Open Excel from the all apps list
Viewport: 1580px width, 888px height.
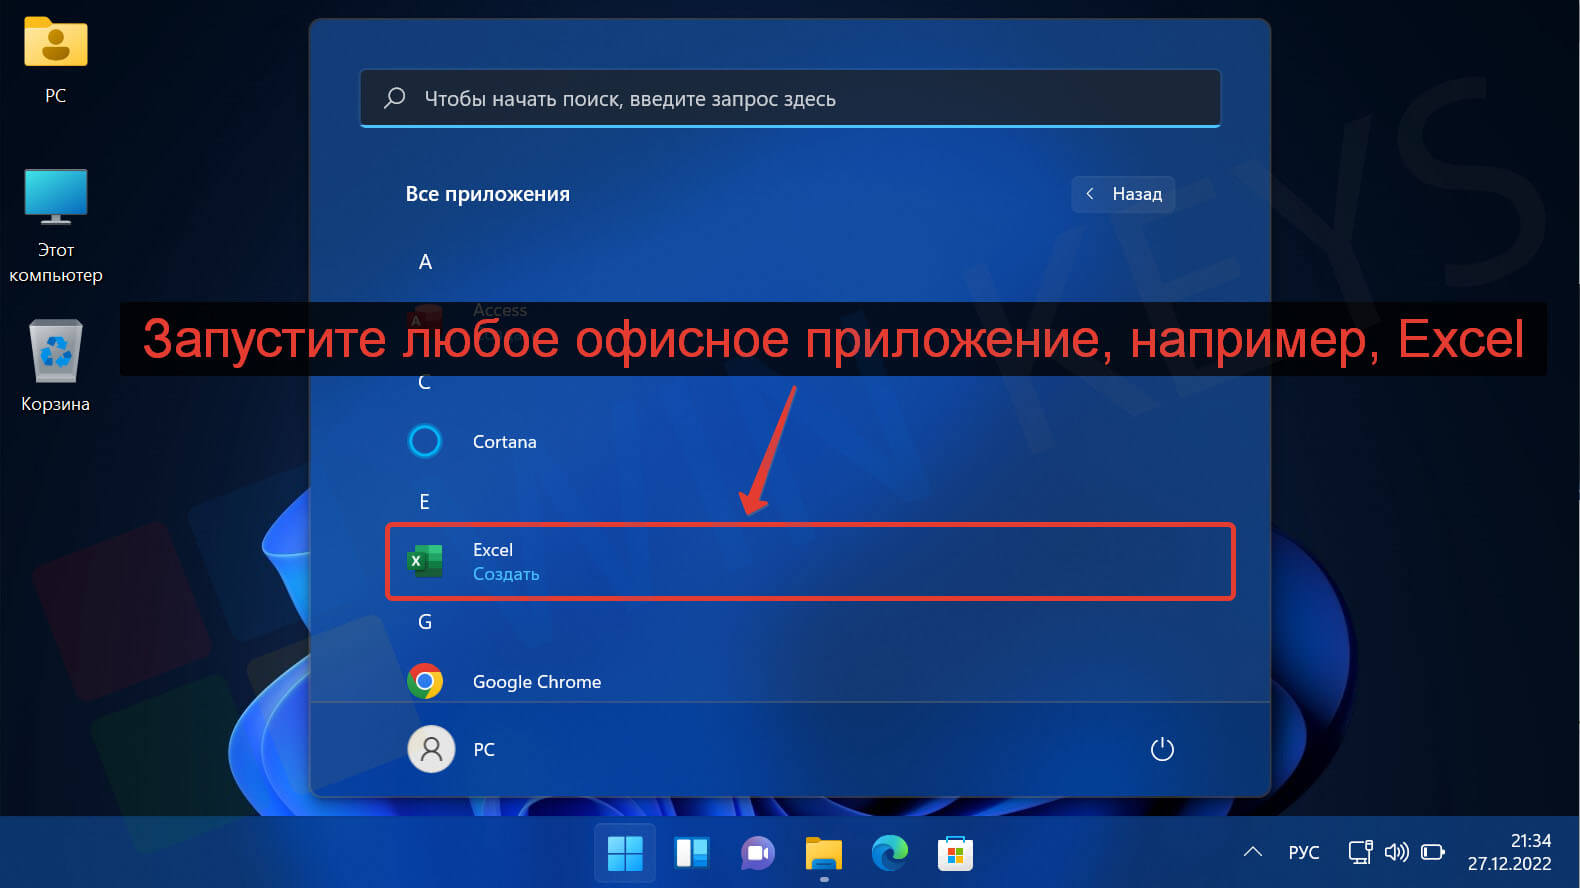[x=492, y=550]
